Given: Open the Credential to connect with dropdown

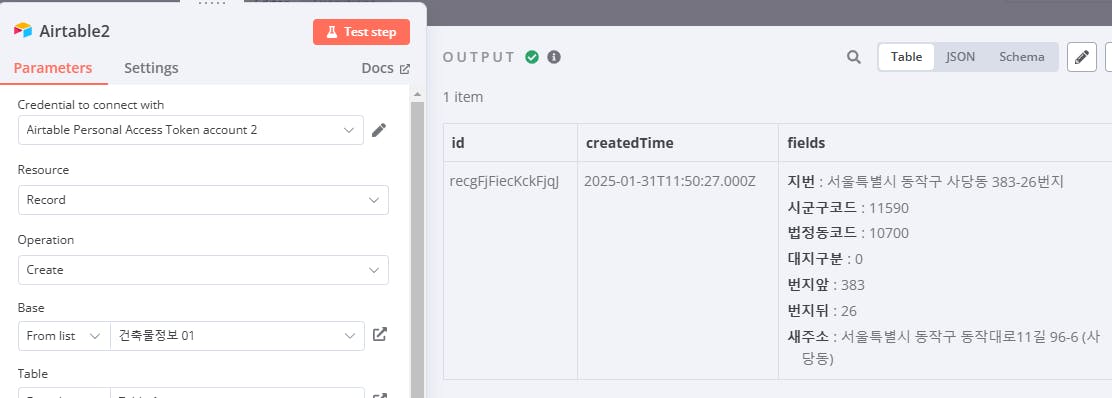Looking at the screenshot, I should tap(191, 130).
